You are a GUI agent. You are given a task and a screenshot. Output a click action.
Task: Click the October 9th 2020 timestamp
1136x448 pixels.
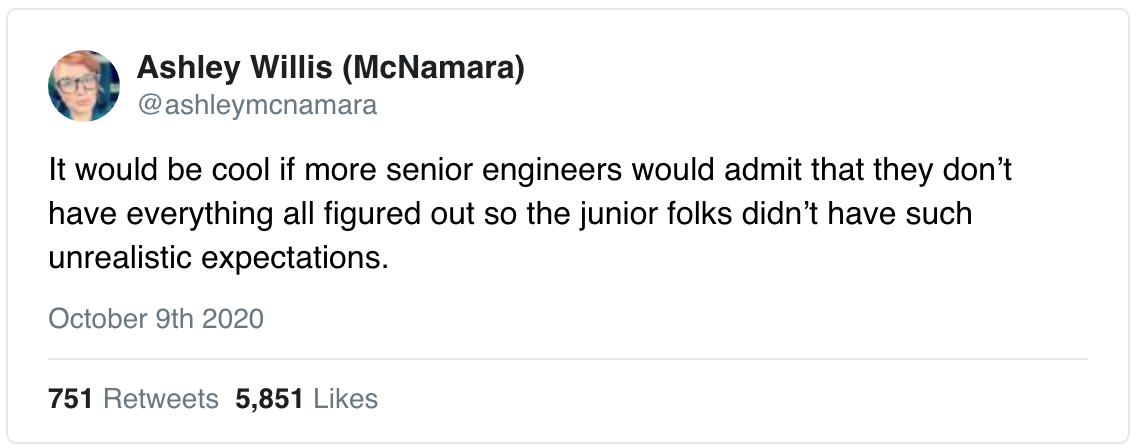coord(156,319)
